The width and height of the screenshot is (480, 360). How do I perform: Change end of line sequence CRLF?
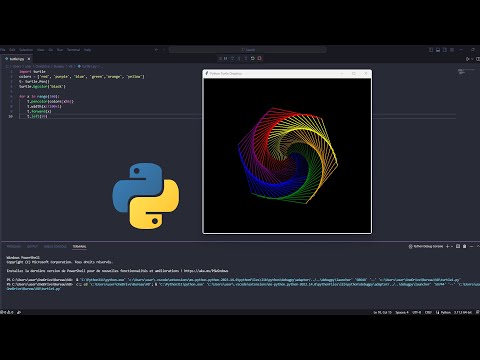click(x=429, y=312)
